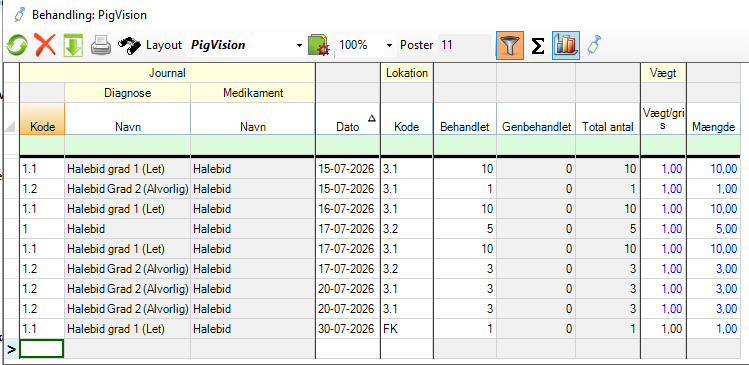Toggle the funnel filter button

click(x=510, y=45)
